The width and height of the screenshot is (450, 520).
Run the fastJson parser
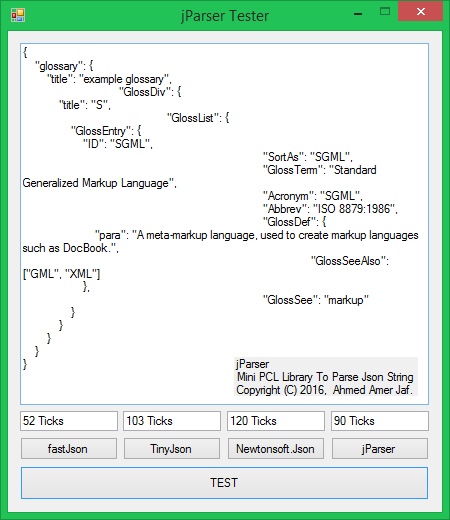[69, 449]
